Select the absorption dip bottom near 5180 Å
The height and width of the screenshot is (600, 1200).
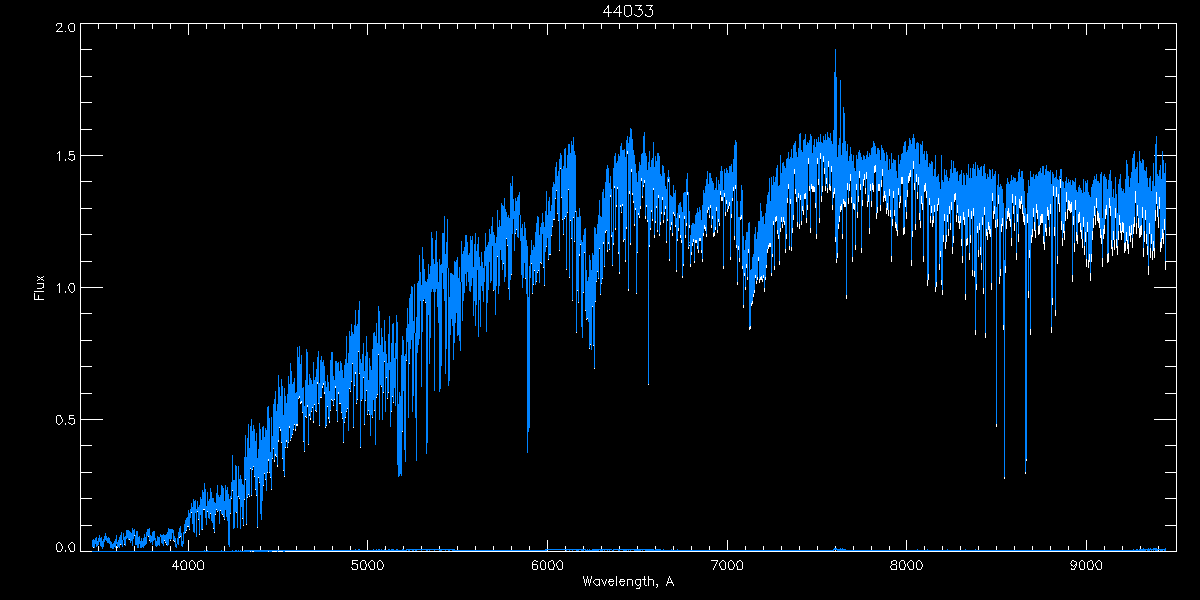tap(400, 474)
